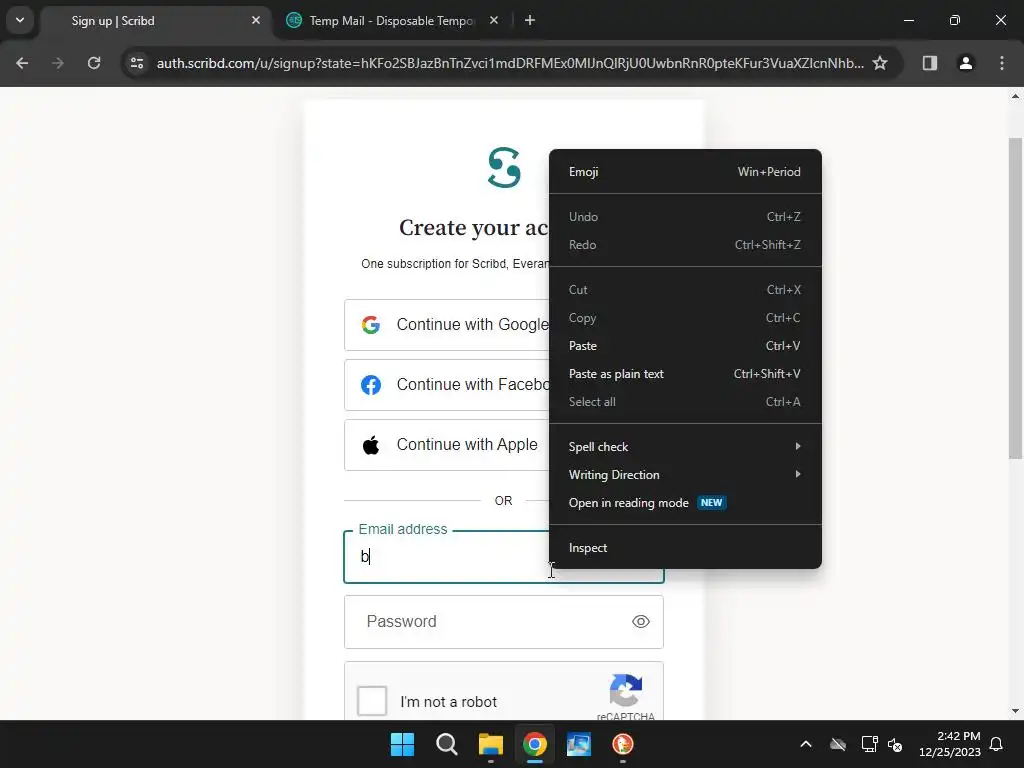The width and height of the screenshot is (1024, 768).
Task: Choose Paste as plain text
Action: pos(685,374)
